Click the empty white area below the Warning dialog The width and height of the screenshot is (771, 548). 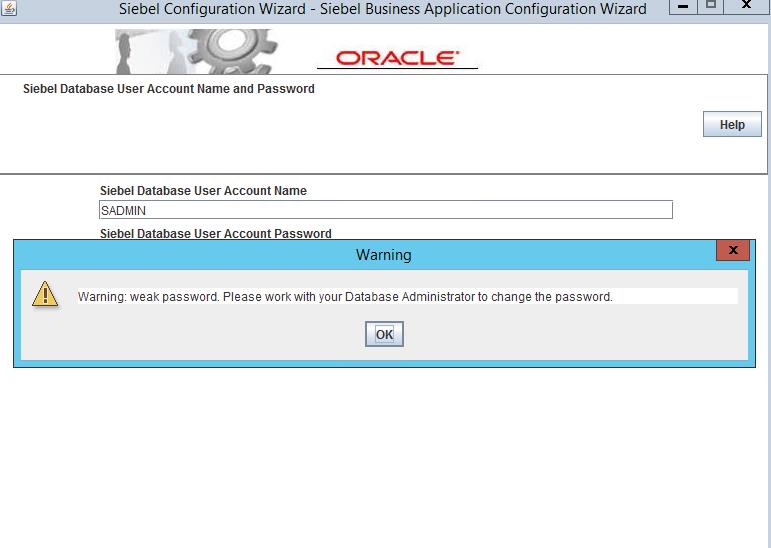pyautogui.click(x=385, y=450)
